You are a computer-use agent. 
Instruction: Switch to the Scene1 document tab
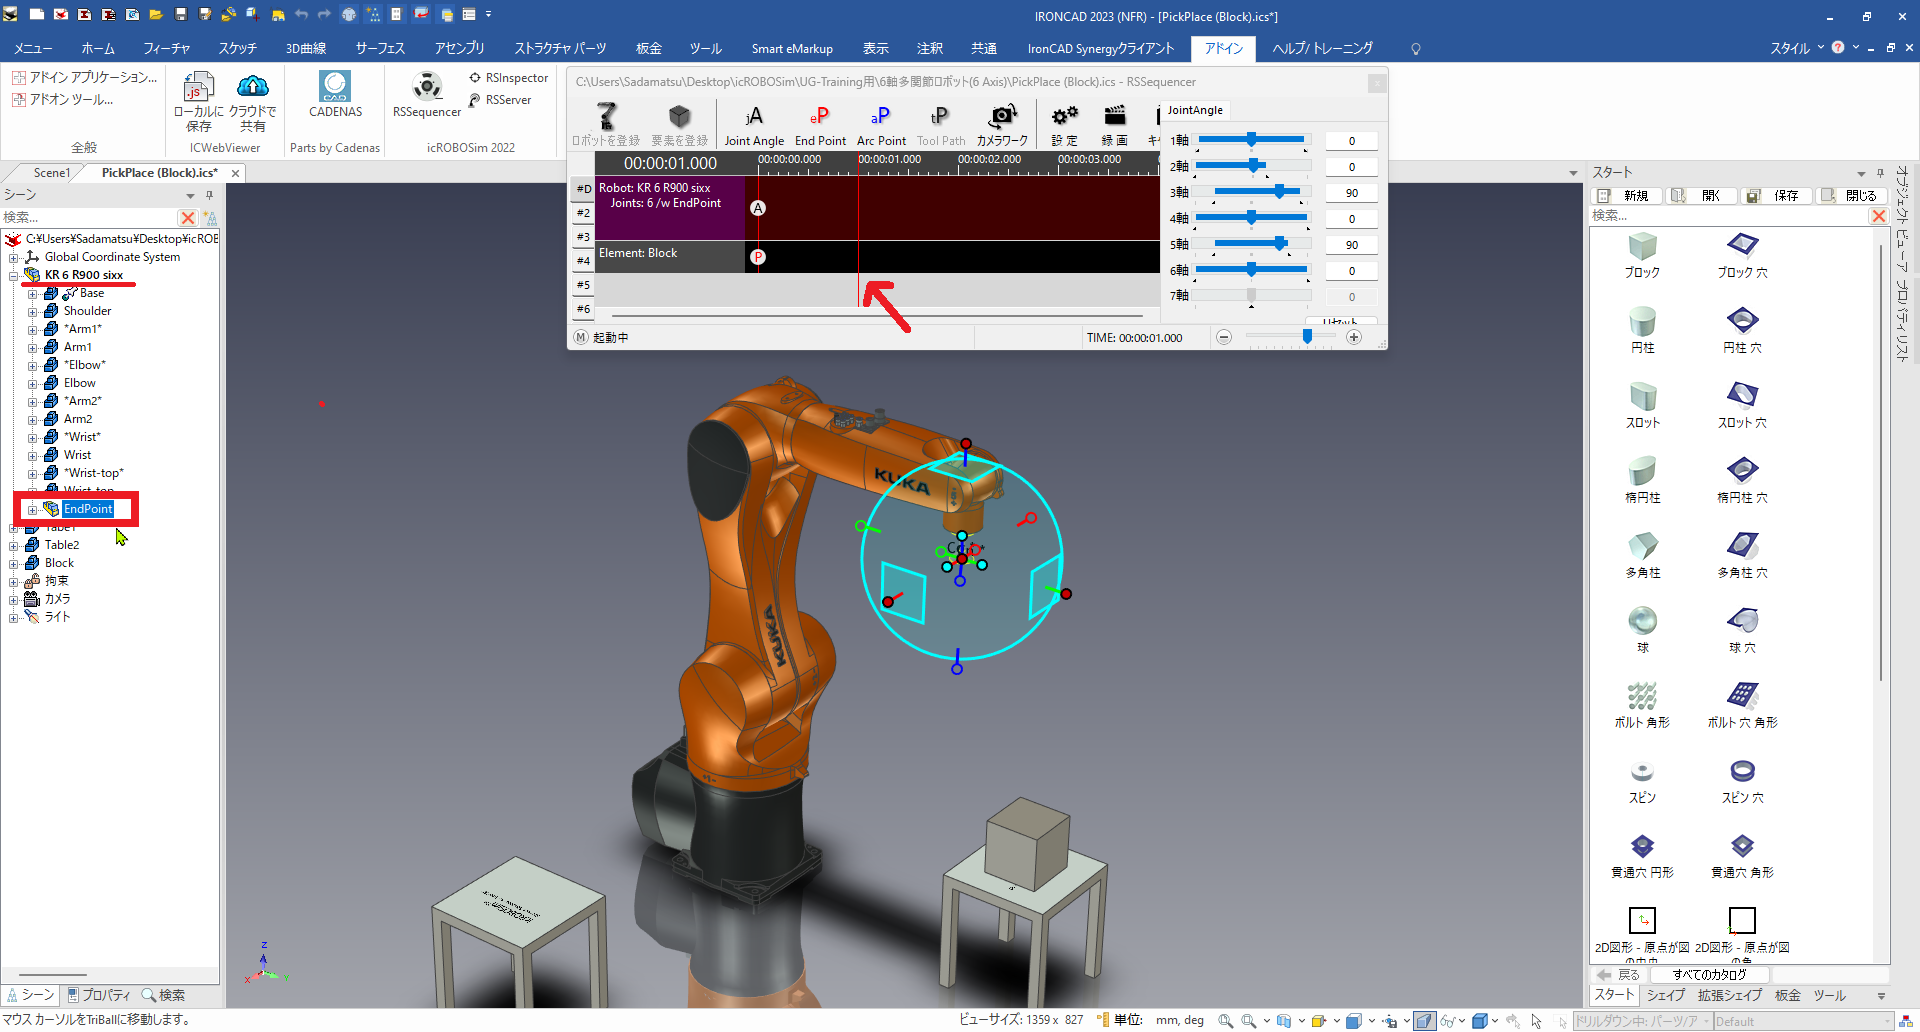pyautogui.click(x=52, y=173)
